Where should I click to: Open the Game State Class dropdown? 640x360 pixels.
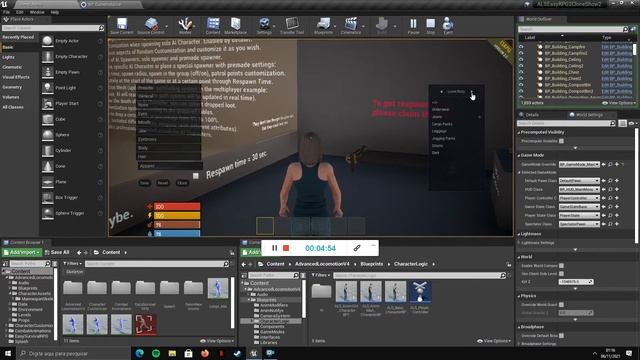(579, 207)
